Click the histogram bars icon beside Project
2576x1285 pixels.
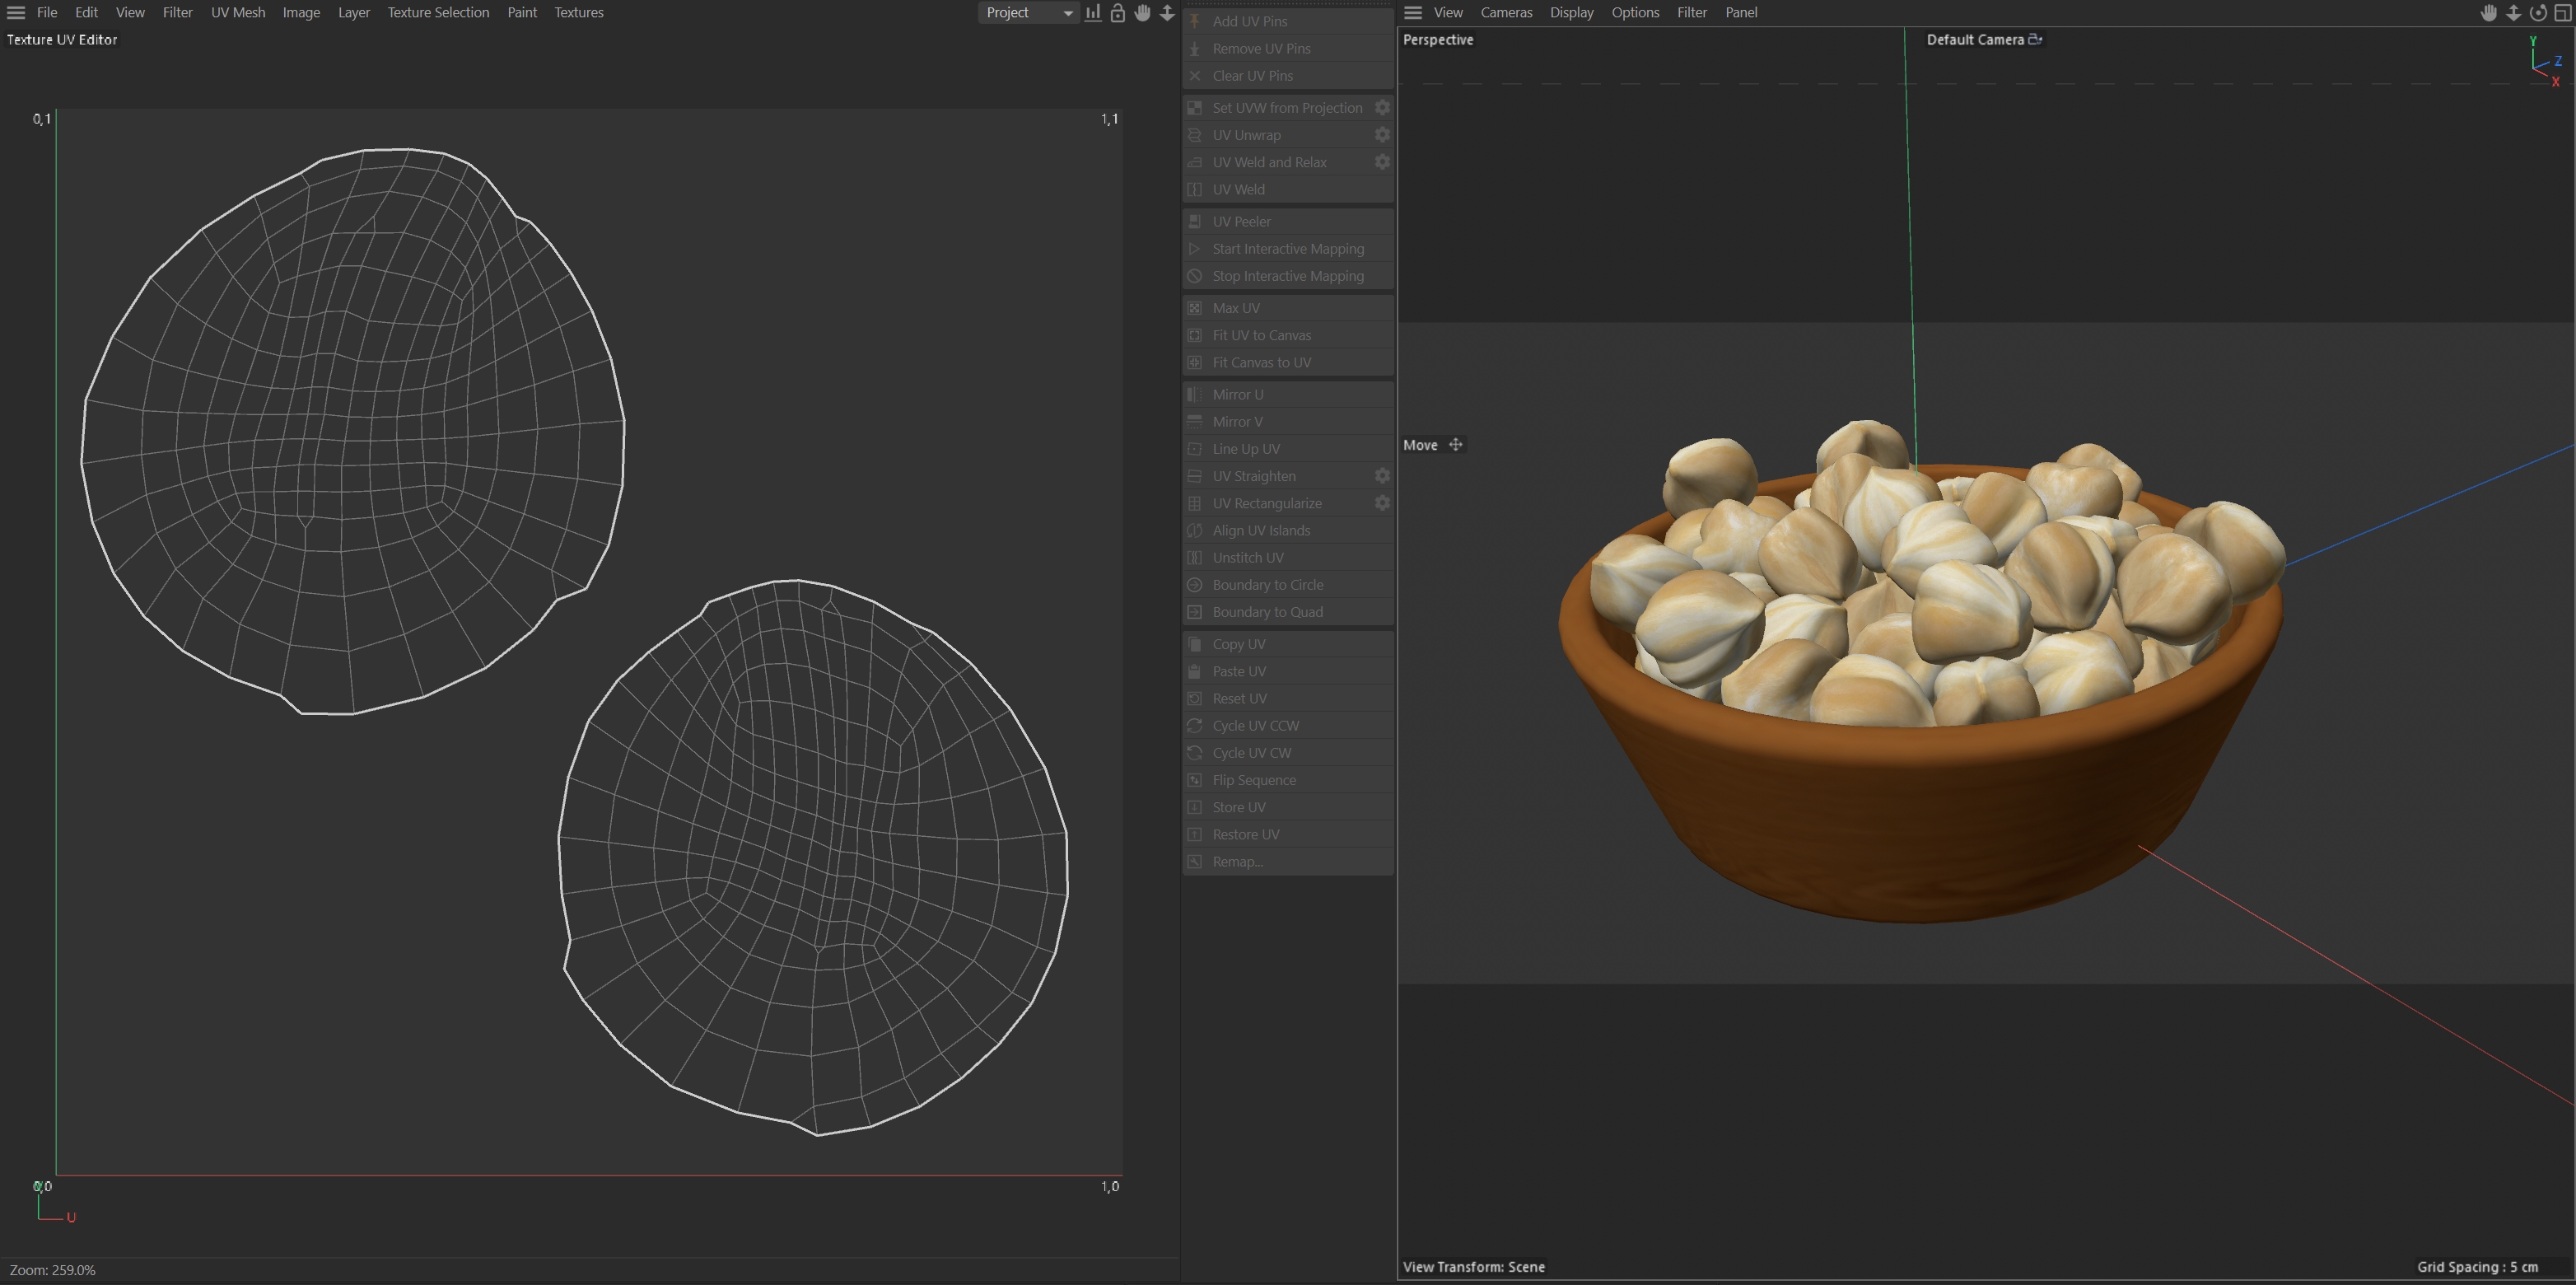[x=1093, y=13]
